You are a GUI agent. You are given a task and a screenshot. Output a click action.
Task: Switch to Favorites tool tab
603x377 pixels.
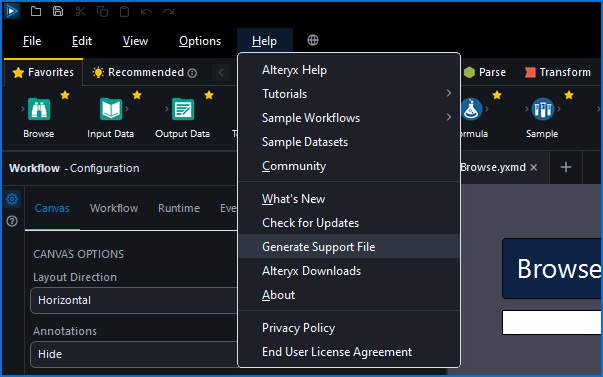43,72
